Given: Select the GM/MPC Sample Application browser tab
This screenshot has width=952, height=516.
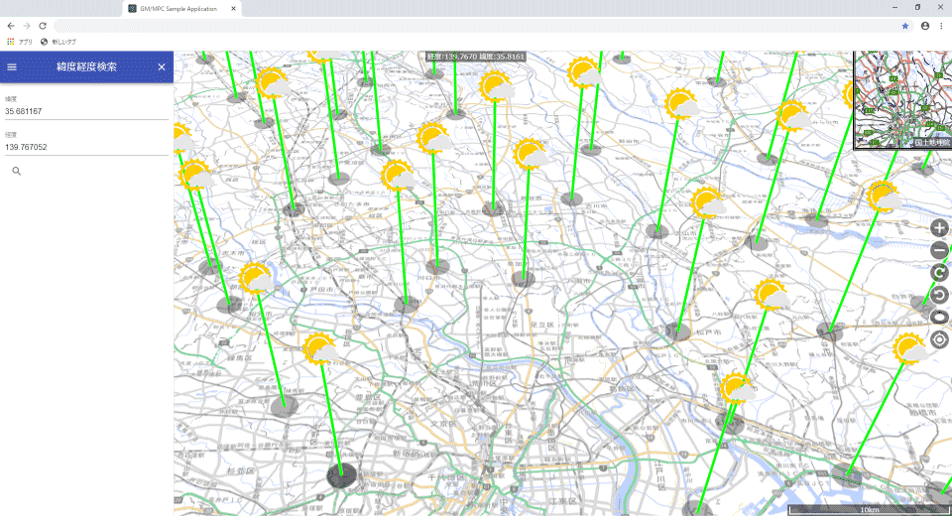Looking at the screenshot, I should click(x=180, y=8).
